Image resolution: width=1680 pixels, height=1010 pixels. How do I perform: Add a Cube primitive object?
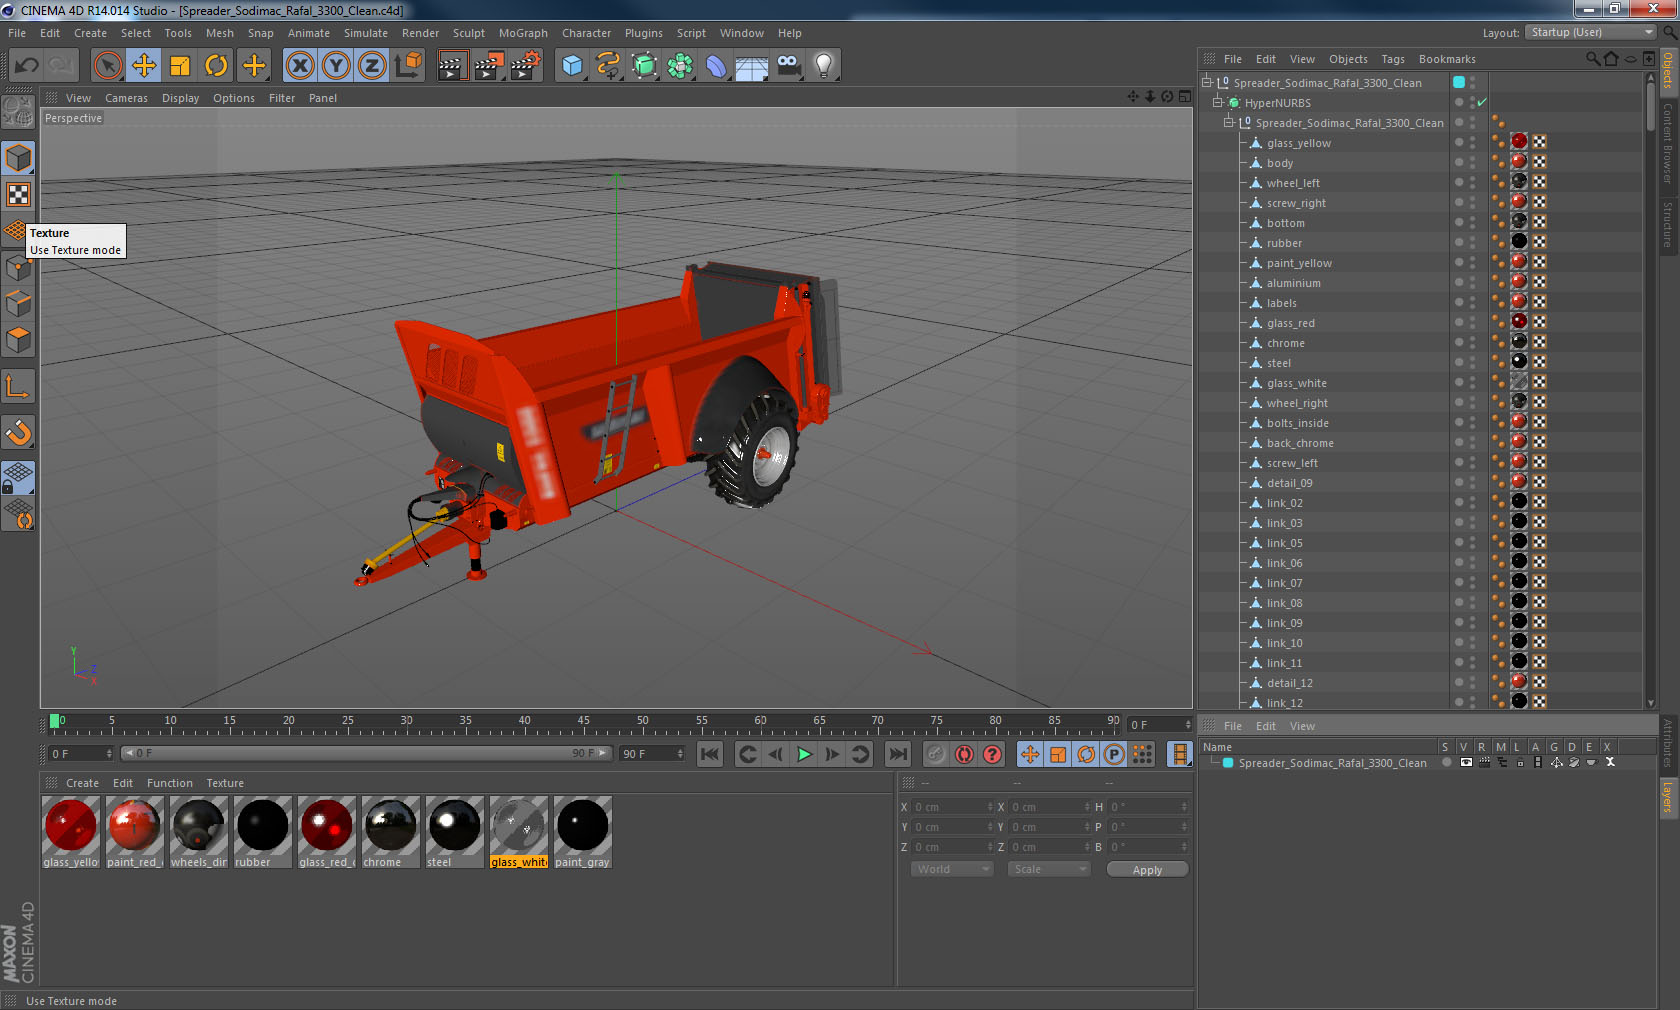pyautogui.click(x=572, y=66)
